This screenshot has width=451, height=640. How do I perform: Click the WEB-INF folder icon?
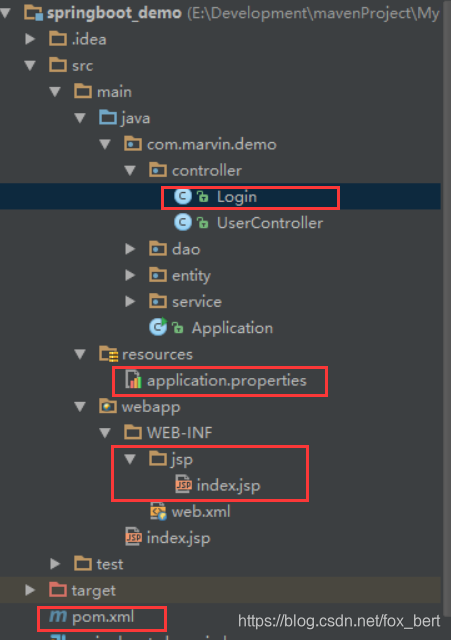133,432
